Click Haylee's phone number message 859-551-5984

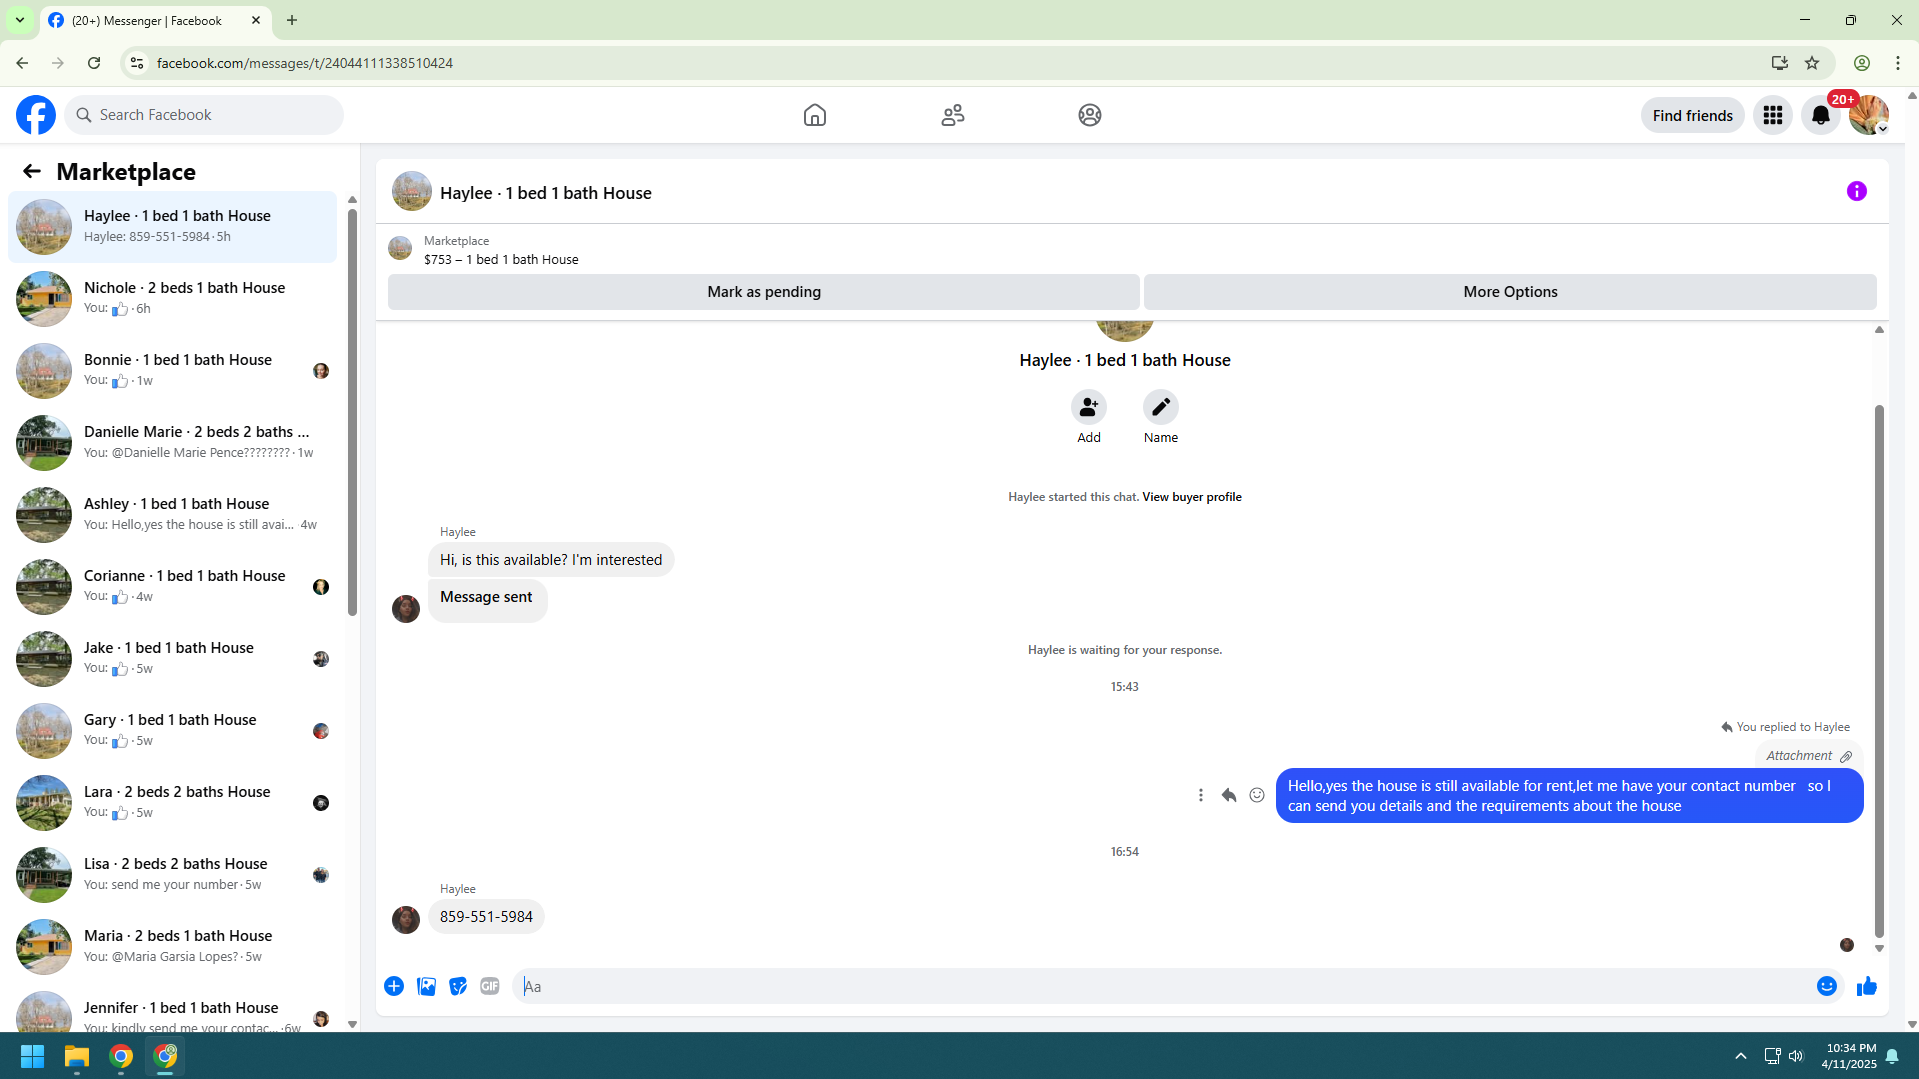coord(486,917)
